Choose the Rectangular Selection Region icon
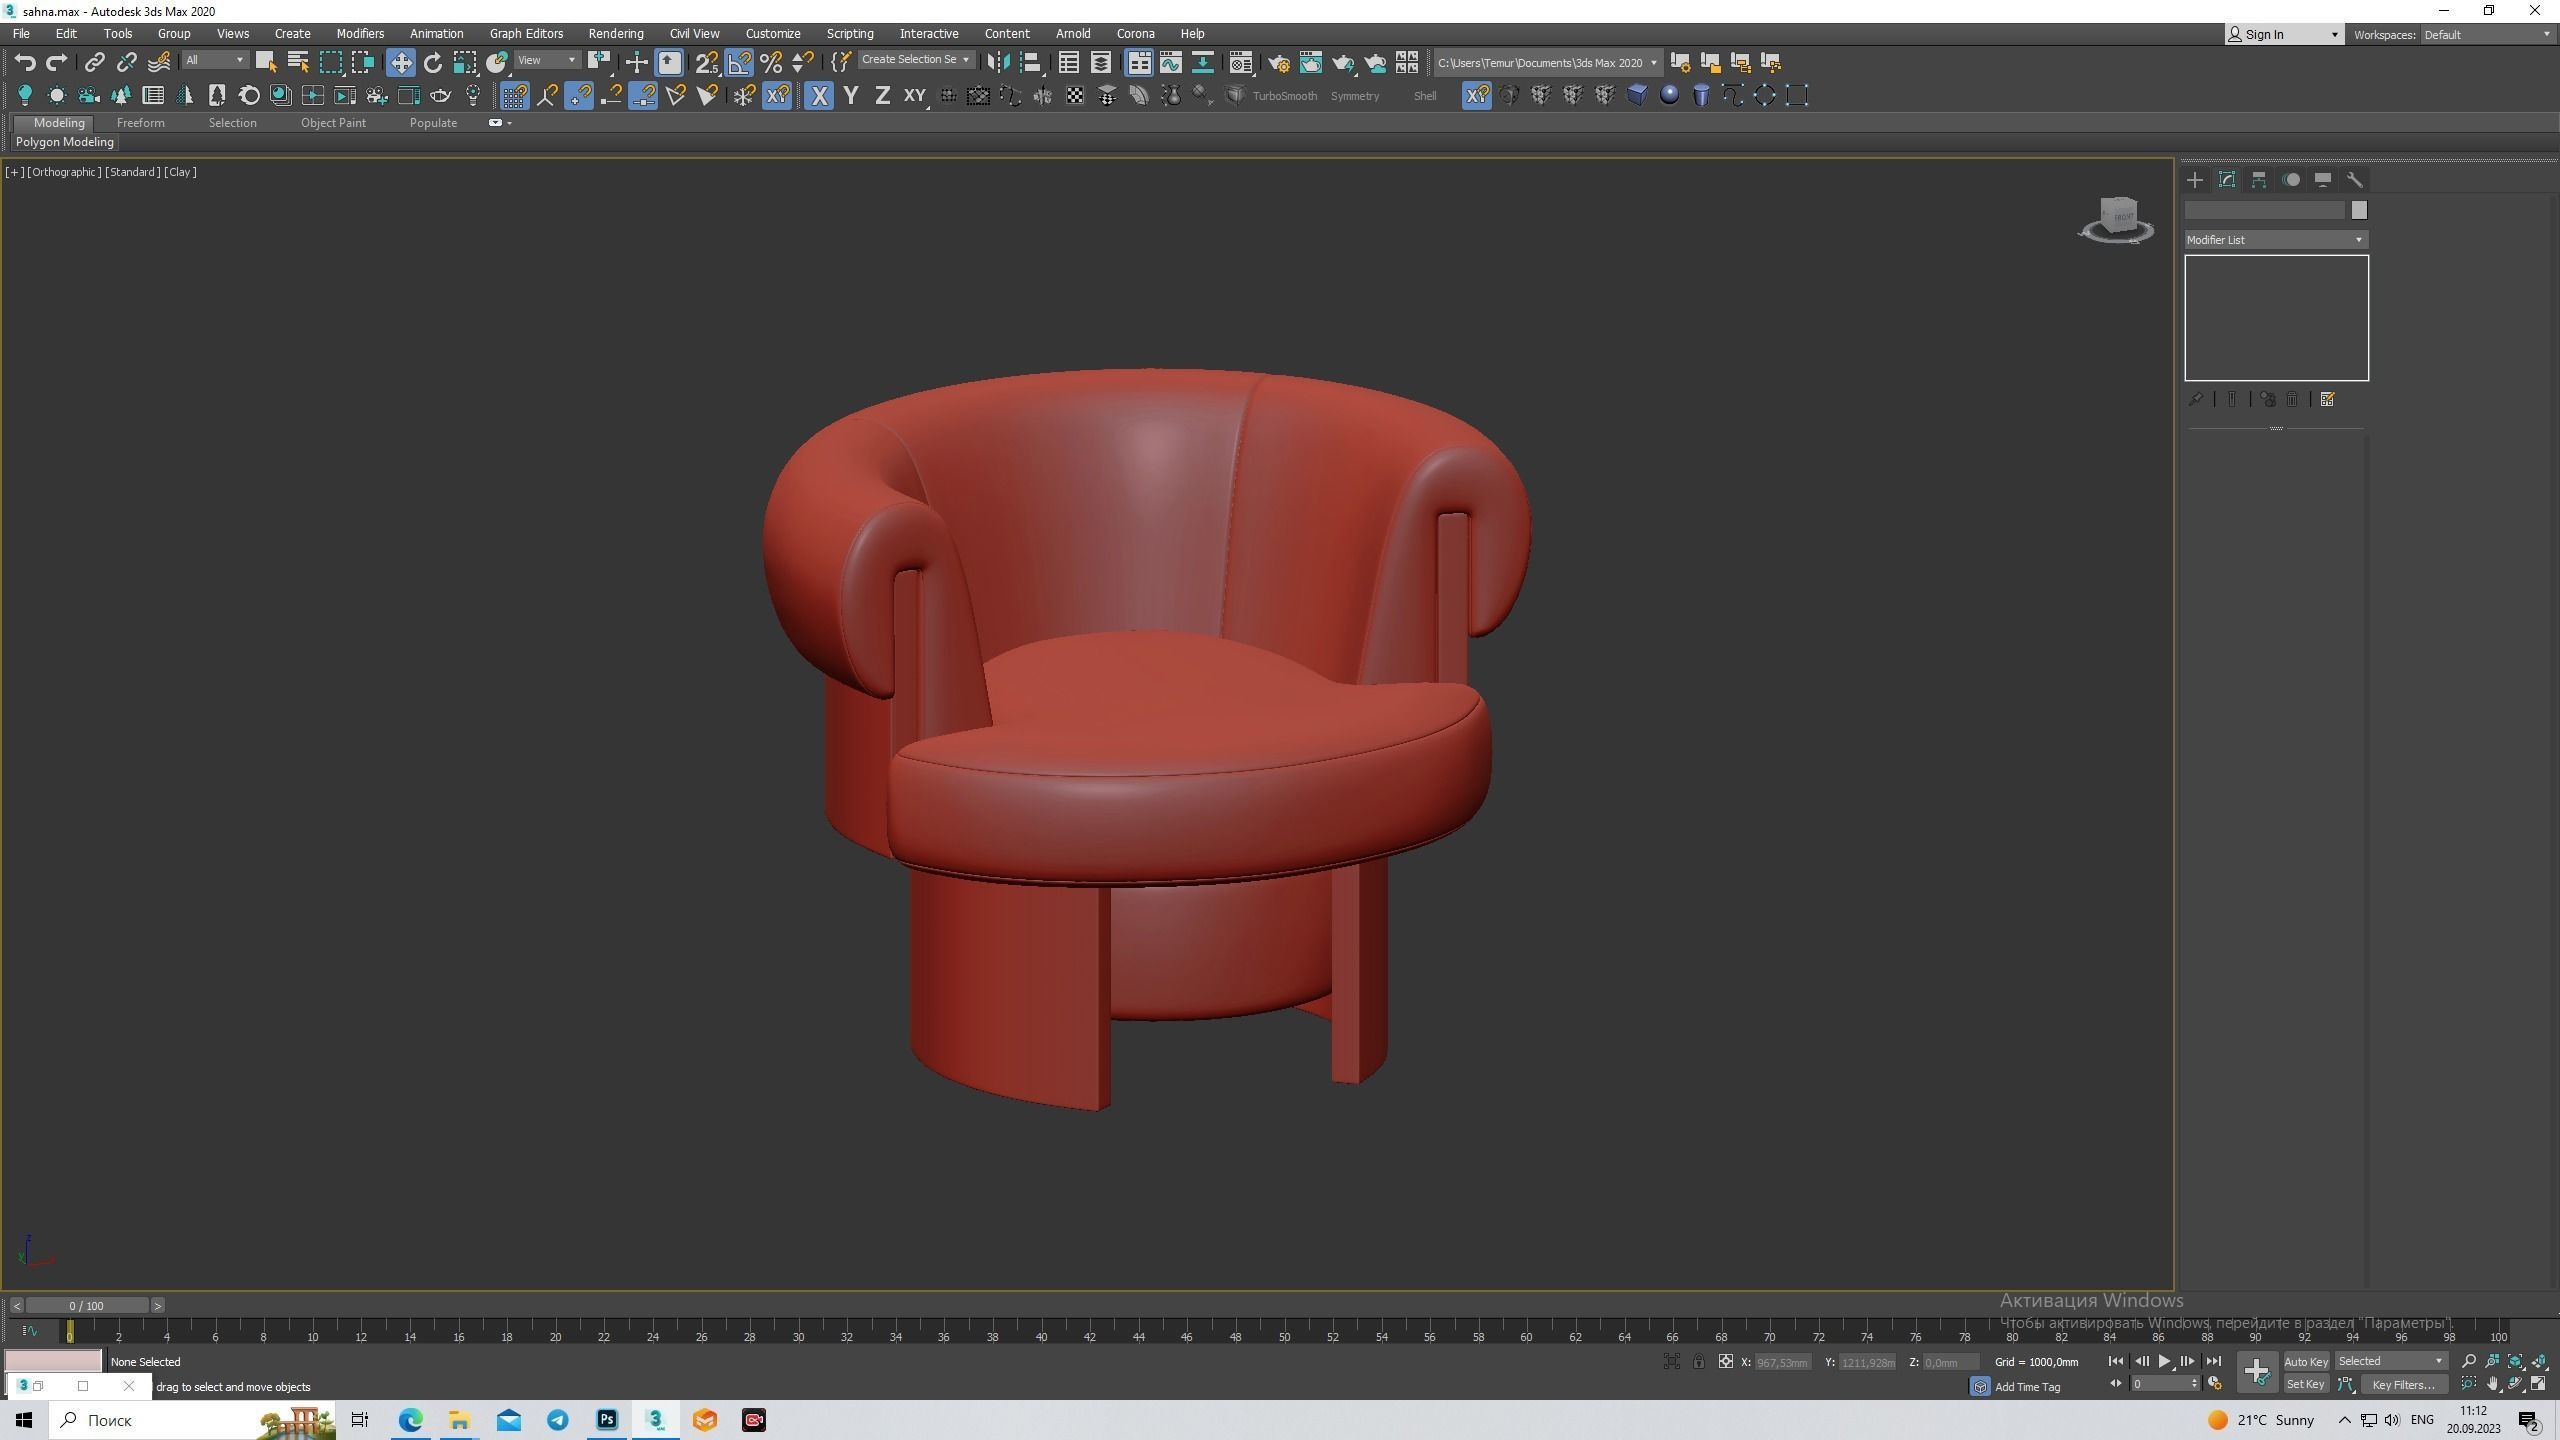2560x1440 pixels. click(330, 63)
